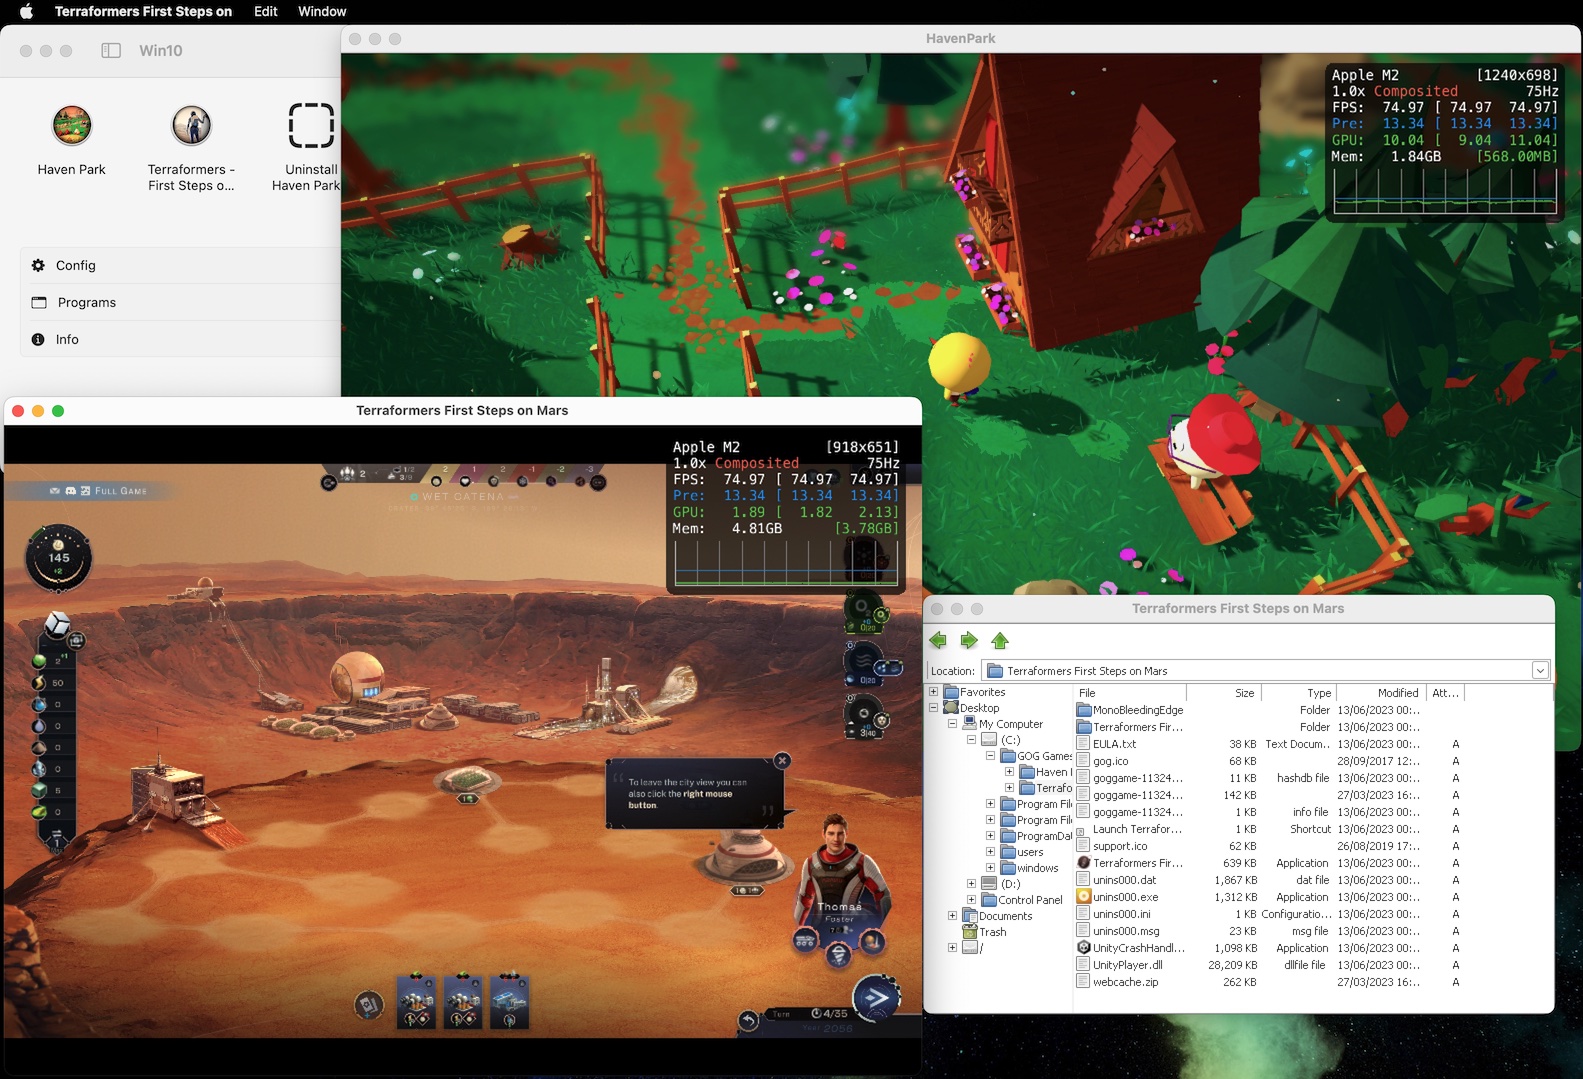
Task: Click the undo arrow next to Turn counter
Action: pyautogui.click(x=749, y=1019)
